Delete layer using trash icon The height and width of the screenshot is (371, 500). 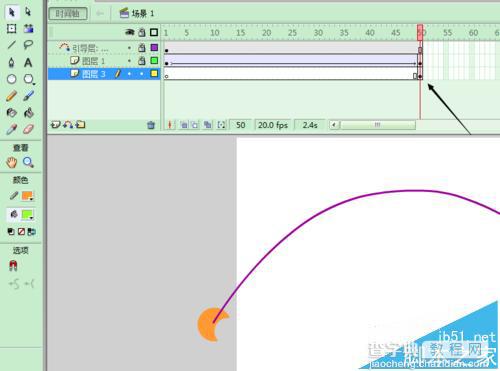(151, 125)
